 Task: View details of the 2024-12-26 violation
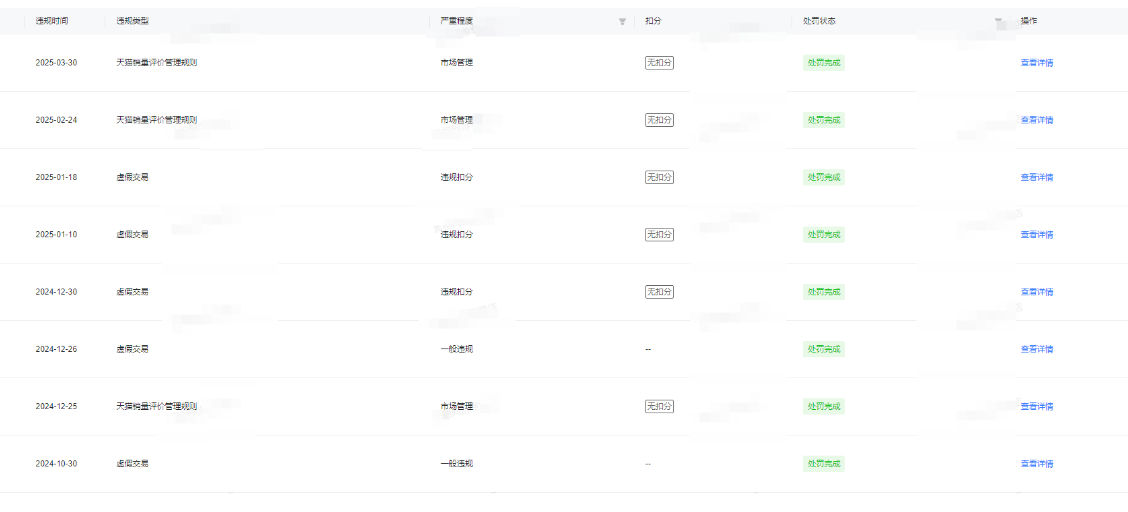(1036, 349)
